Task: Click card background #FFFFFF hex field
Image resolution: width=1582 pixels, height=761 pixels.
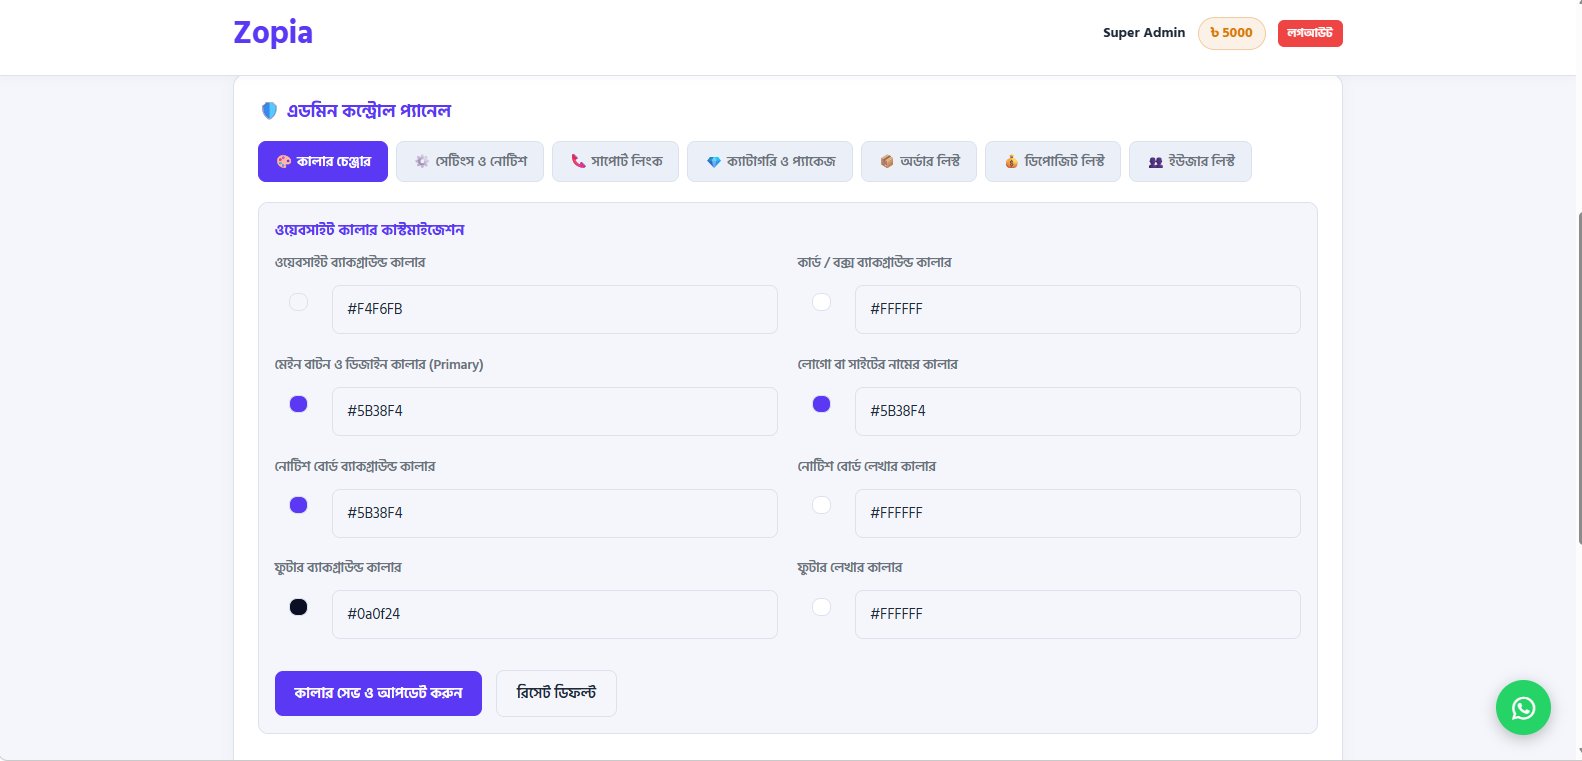Action: (1078, 309)
